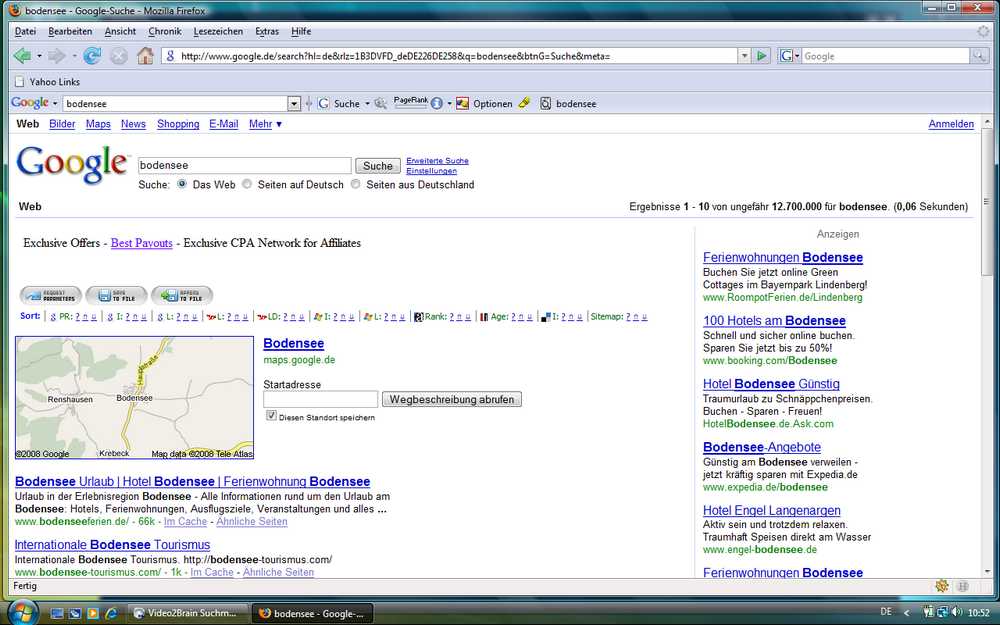This screenshot has width=1000, height=625.
Task: Switch to Video2Brain taskbar window
Action: (x=189, y=614)
